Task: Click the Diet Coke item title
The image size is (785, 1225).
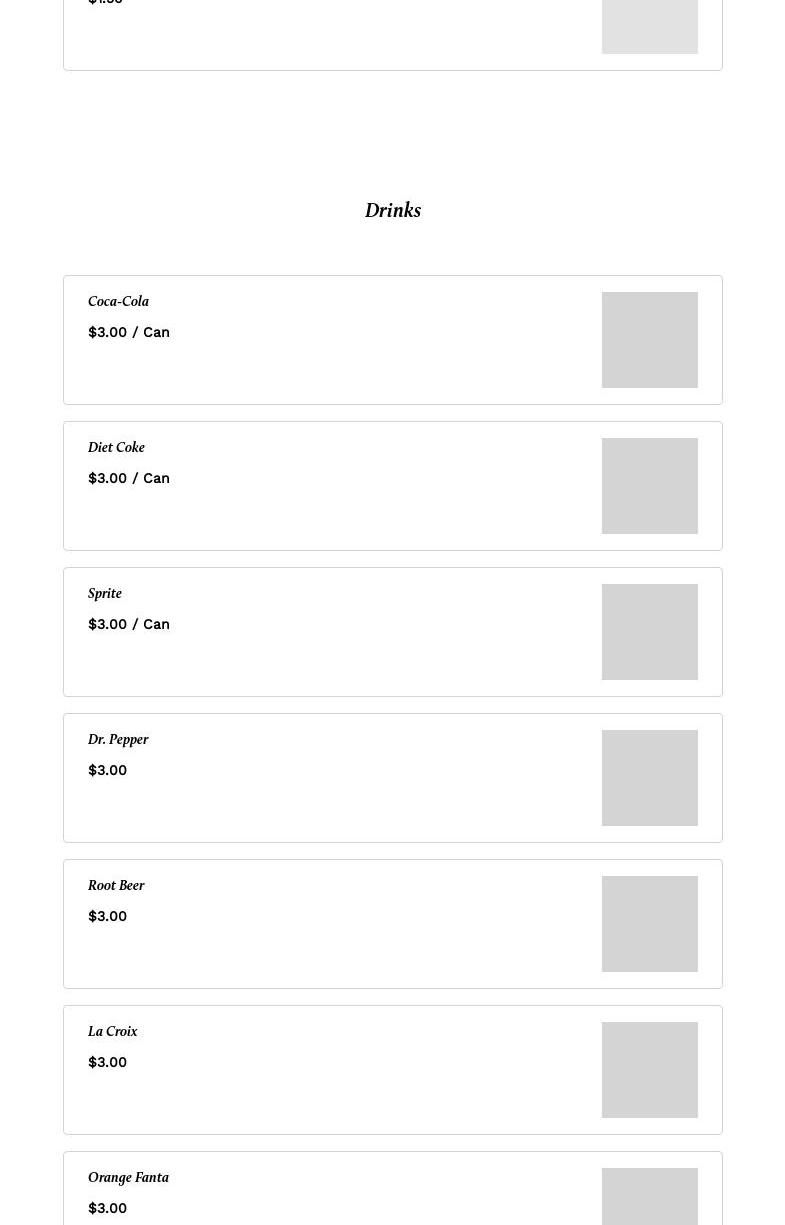Action: coord(116,448)
